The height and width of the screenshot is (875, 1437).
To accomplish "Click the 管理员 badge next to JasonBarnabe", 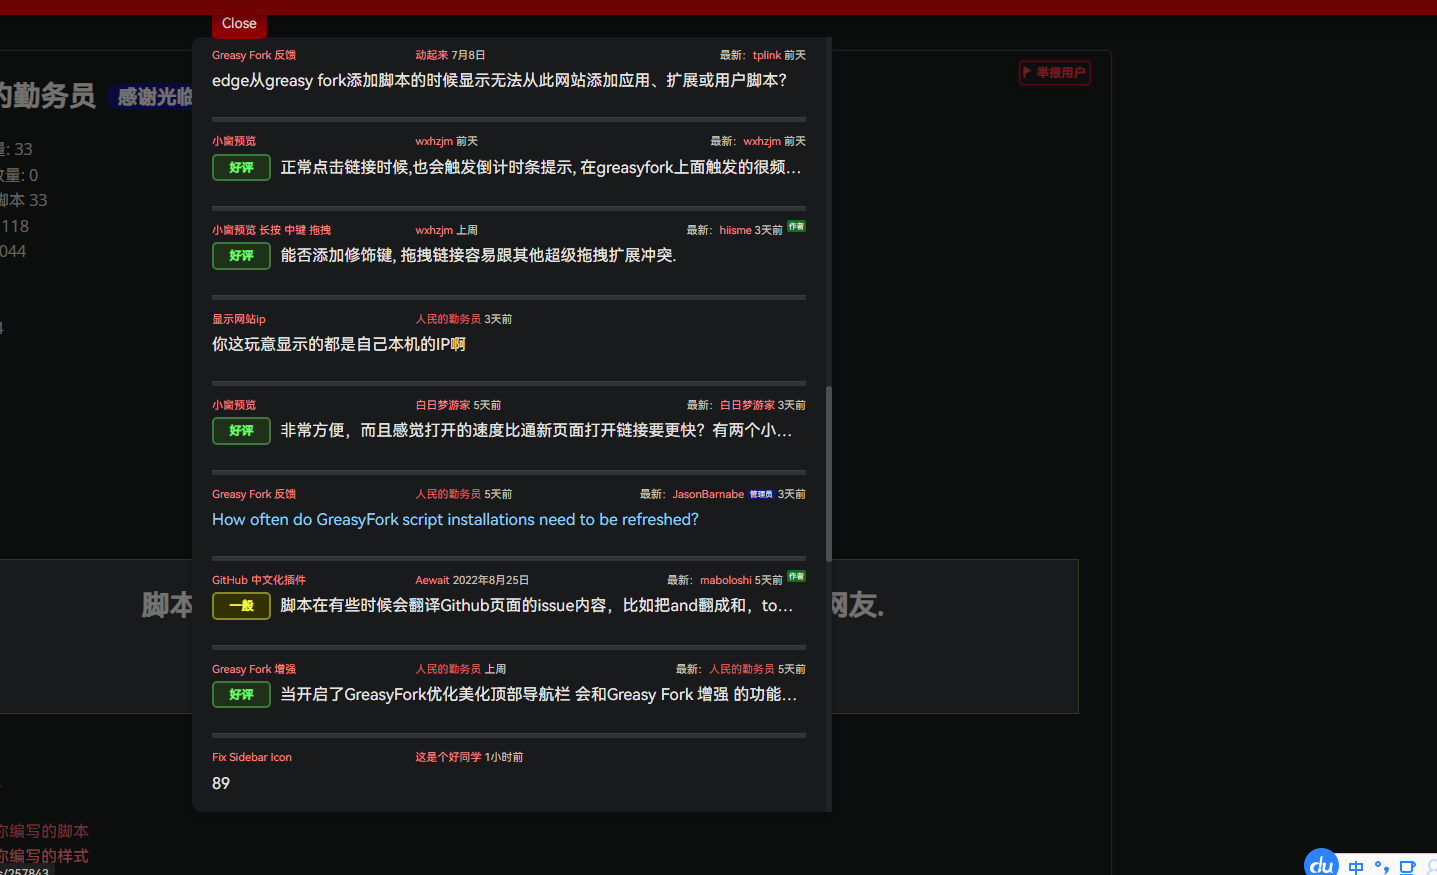I will tap(761, 493).
